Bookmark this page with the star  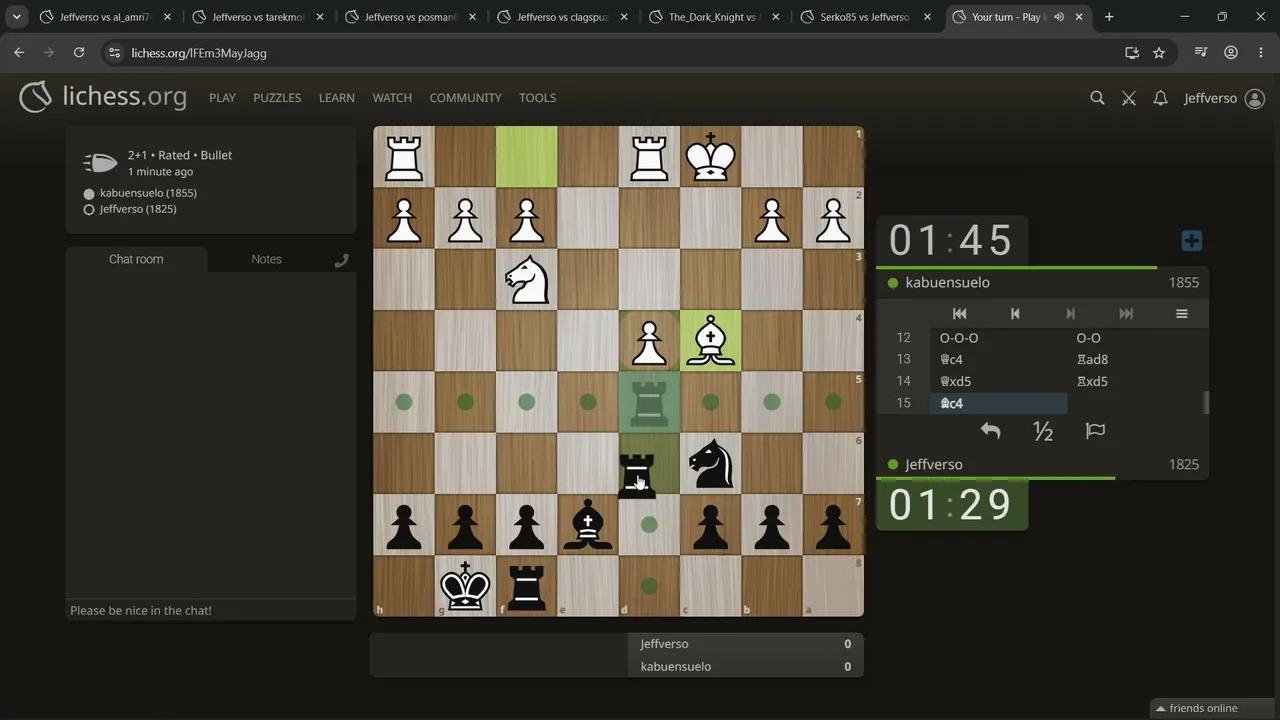click(x=1159, y=53)
